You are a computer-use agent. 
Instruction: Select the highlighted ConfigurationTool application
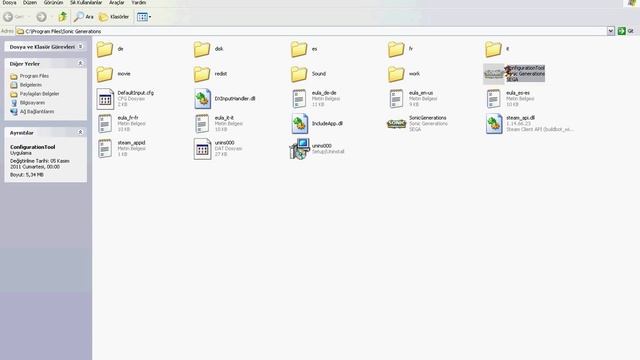tap(514, 74)
